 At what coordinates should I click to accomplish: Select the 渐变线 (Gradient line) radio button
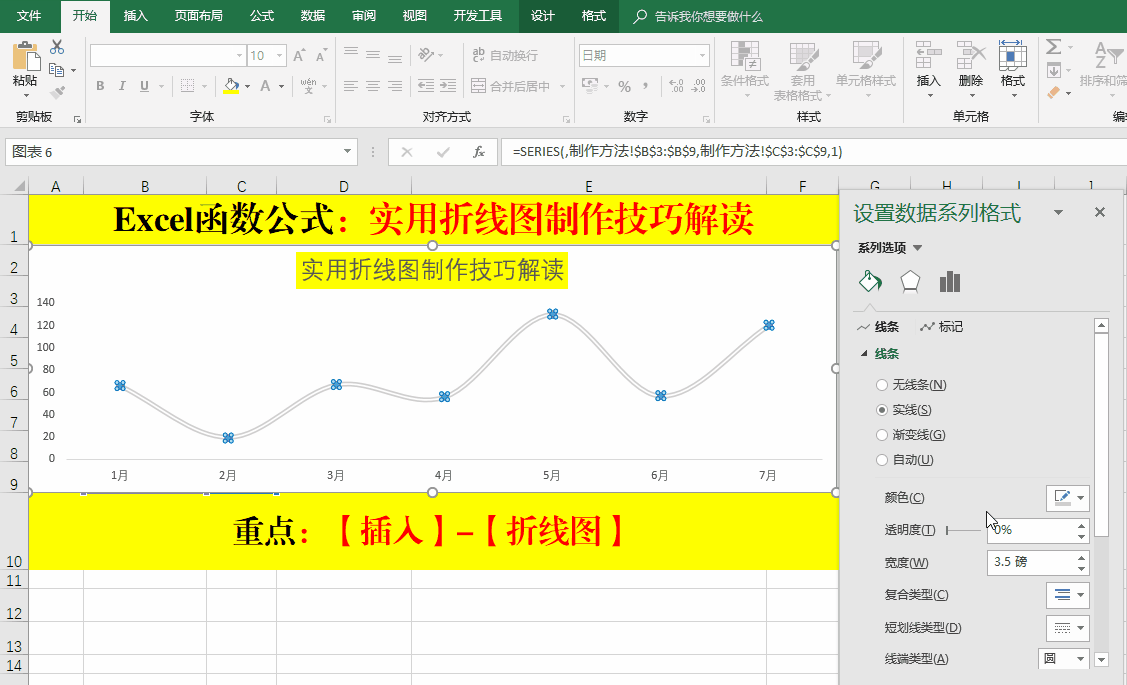tap(881, 435)
